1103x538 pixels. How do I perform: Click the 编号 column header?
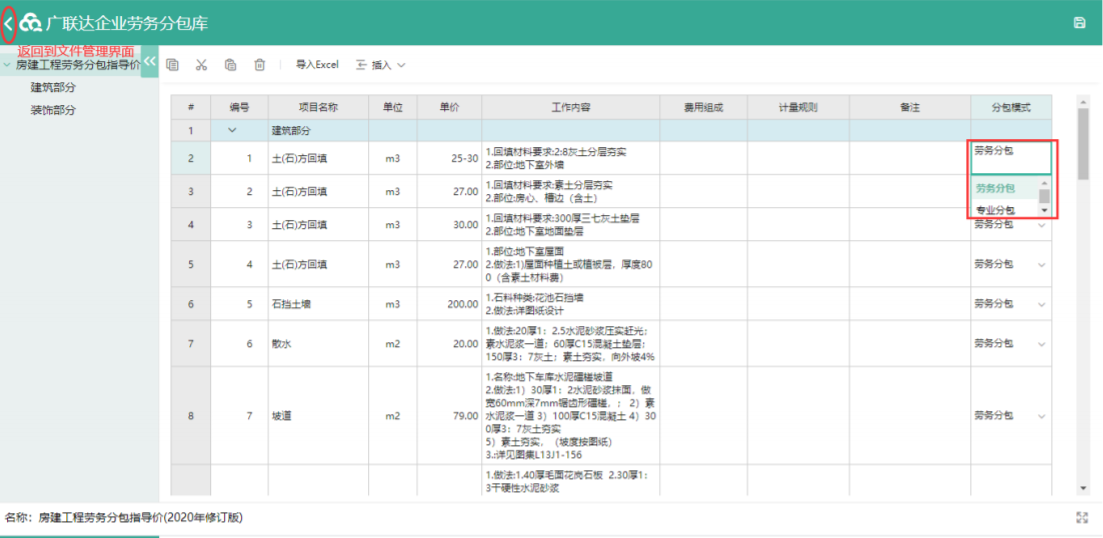pyautogui.click(x=239, y=108)
